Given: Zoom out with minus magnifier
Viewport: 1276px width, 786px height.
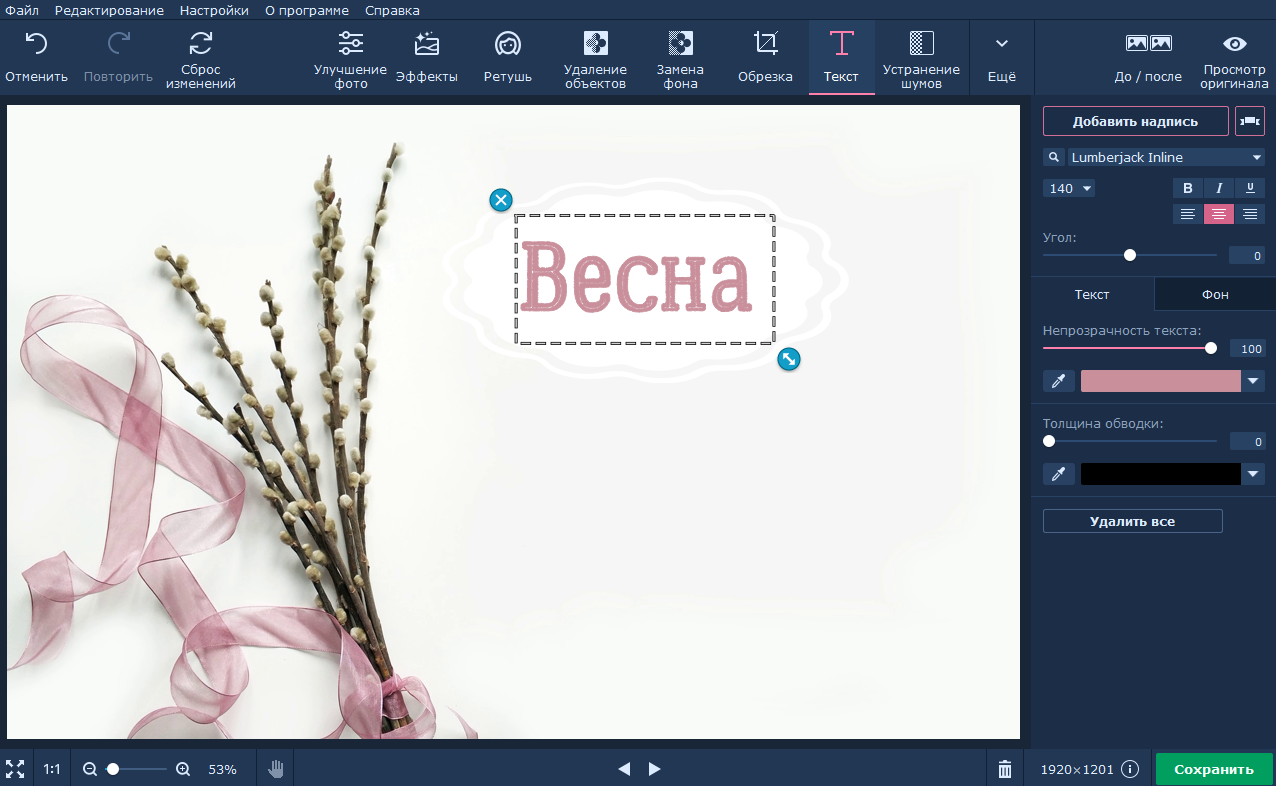Looking at the screenshot, I should pos(90,769).
